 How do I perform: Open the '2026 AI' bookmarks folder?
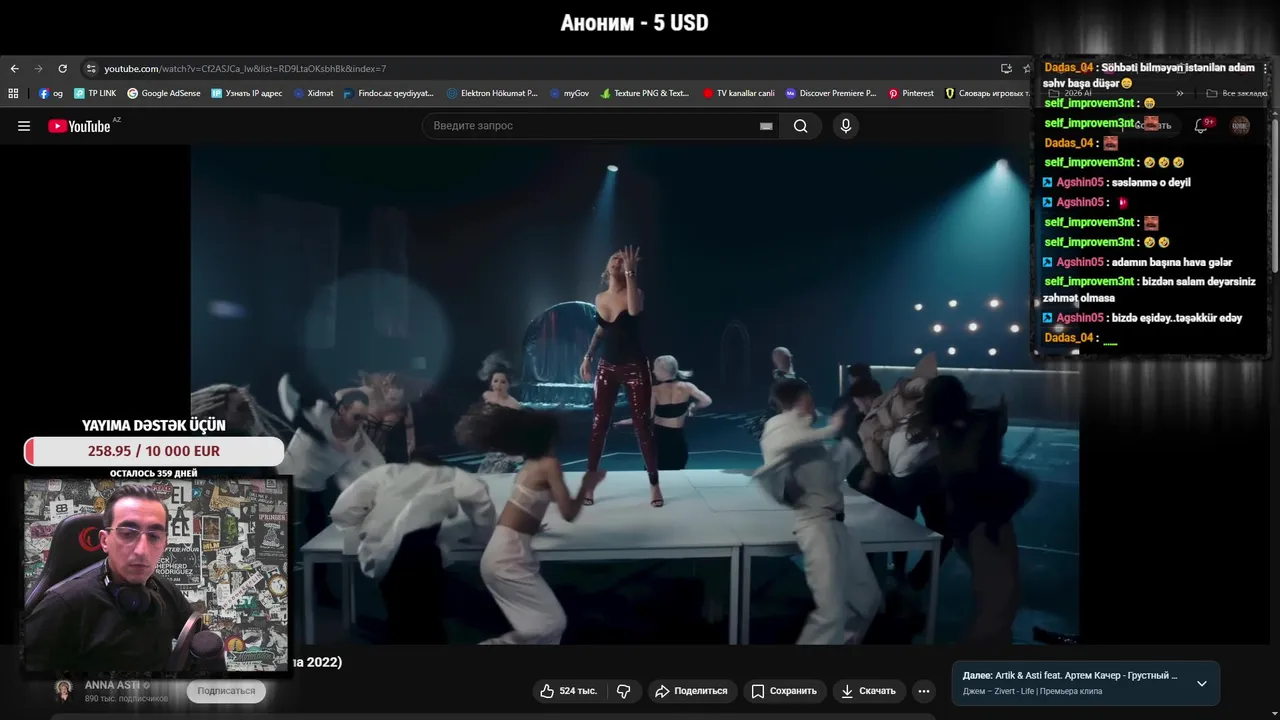pyautogui.click(x=1071, y=93)
